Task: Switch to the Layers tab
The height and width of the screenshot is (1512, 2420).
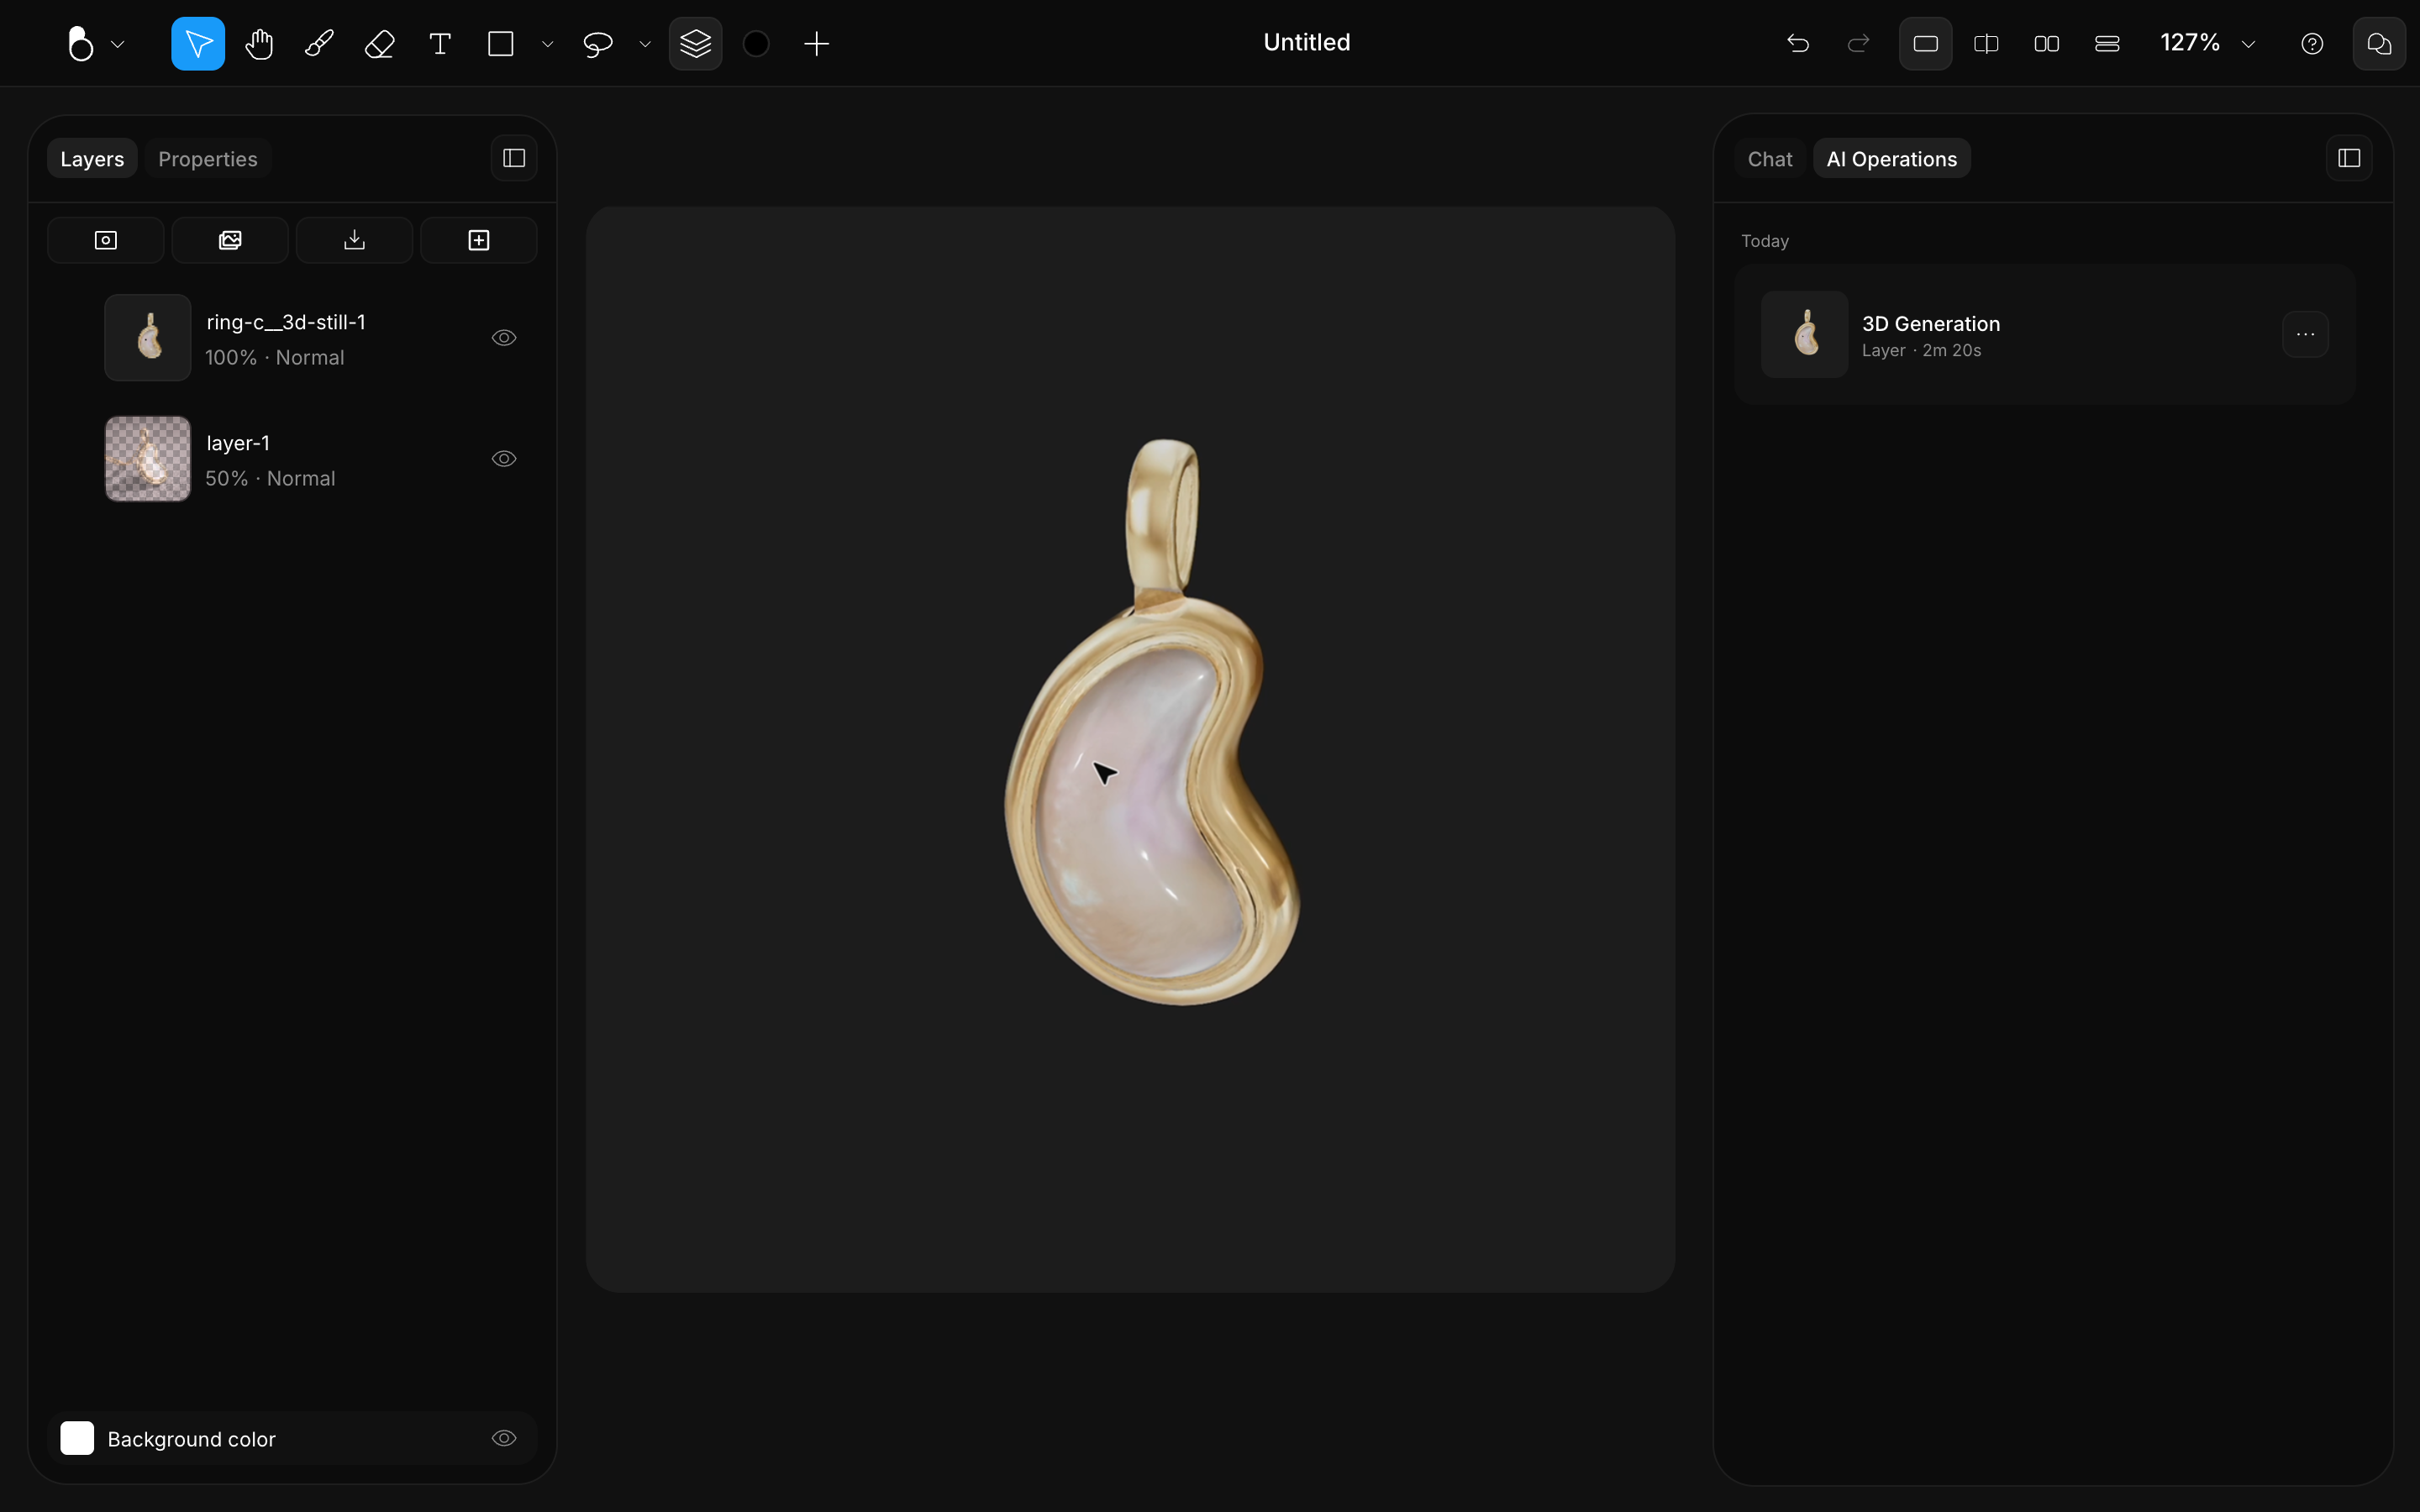Action: [92, 159]
